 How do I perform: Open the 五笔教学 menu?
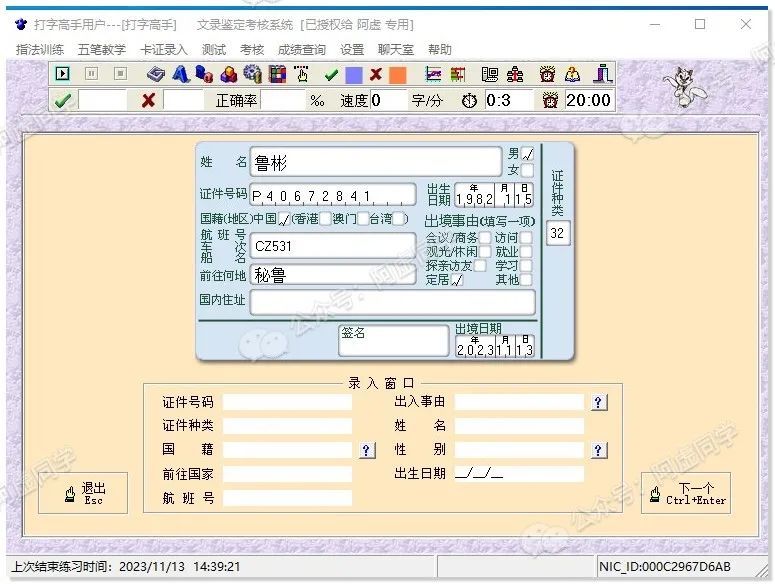pos(102,49)
